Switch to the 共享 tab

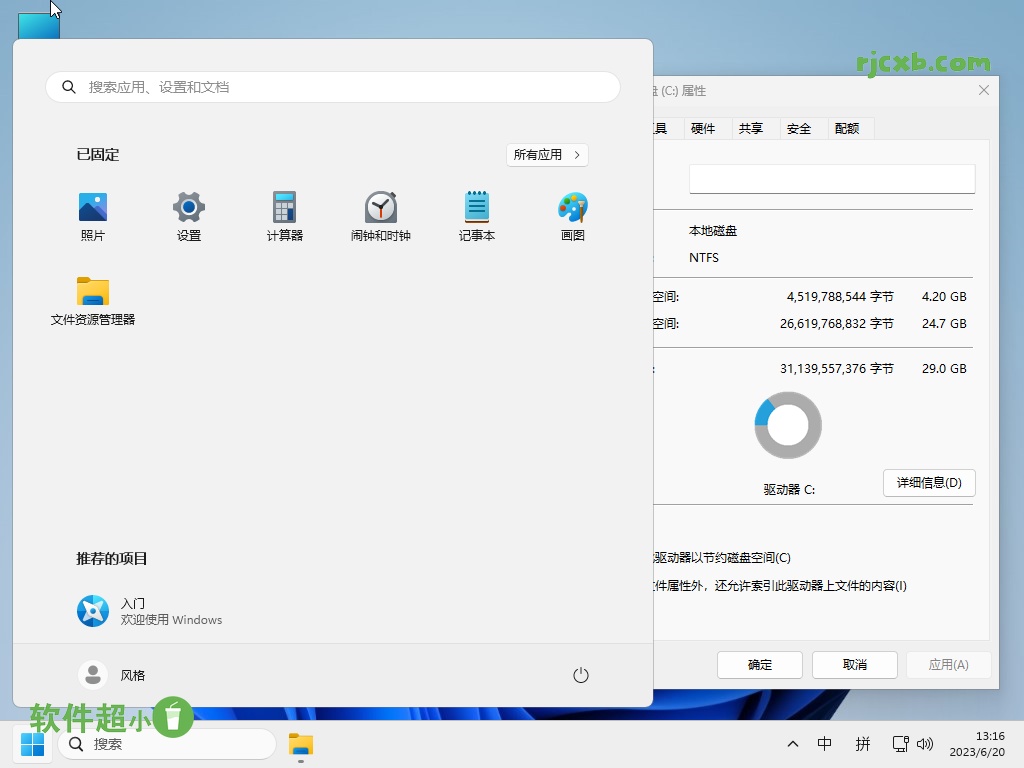tap(752, 128)
